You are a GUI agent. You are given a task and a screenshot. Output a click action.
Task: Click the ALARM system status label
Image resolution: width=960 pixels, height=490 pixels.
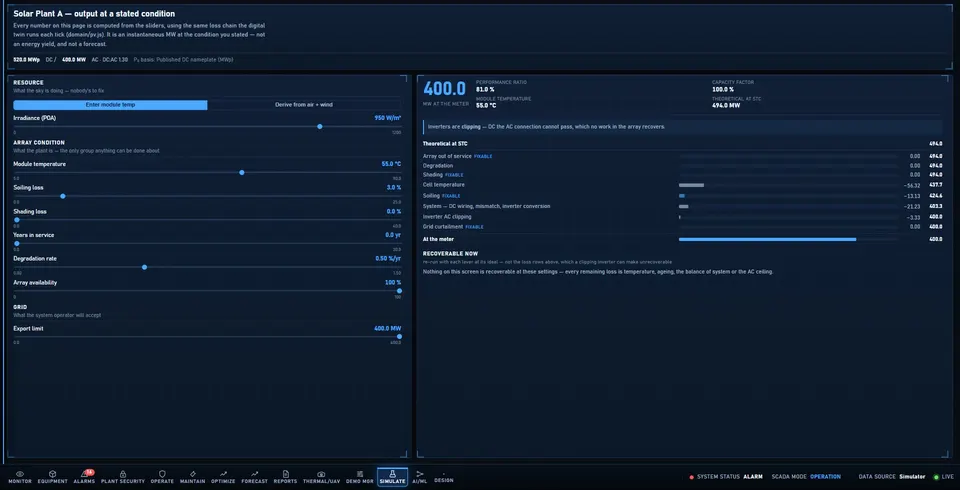753,477
